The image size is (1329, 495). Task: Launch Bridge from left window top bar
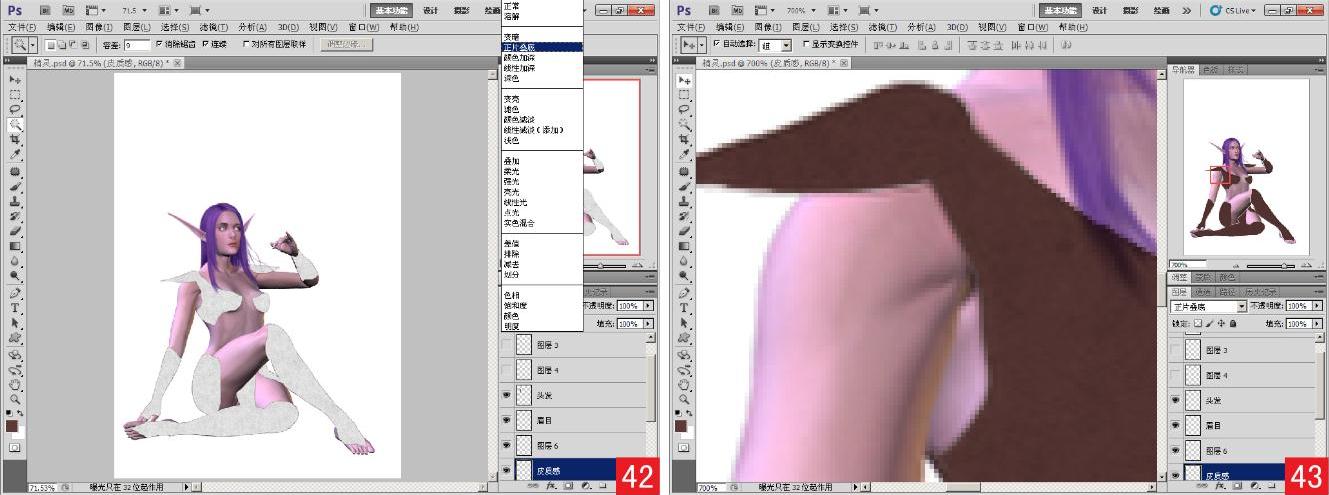click(45, 10)
